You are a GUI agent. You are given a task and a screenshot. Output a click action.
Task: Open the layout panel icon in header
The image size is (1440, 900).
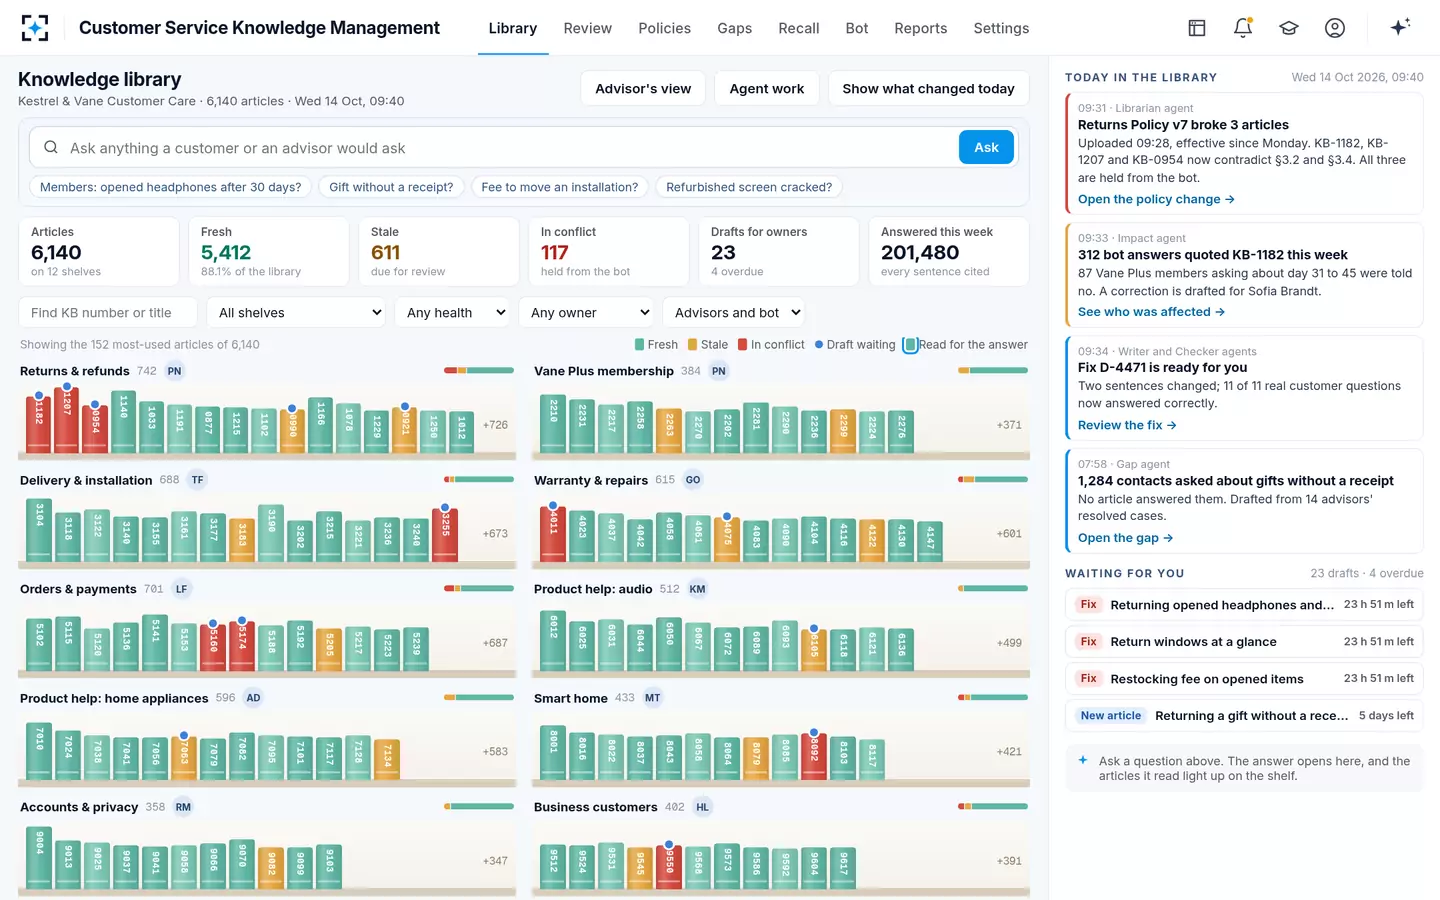click(1197, 28)
